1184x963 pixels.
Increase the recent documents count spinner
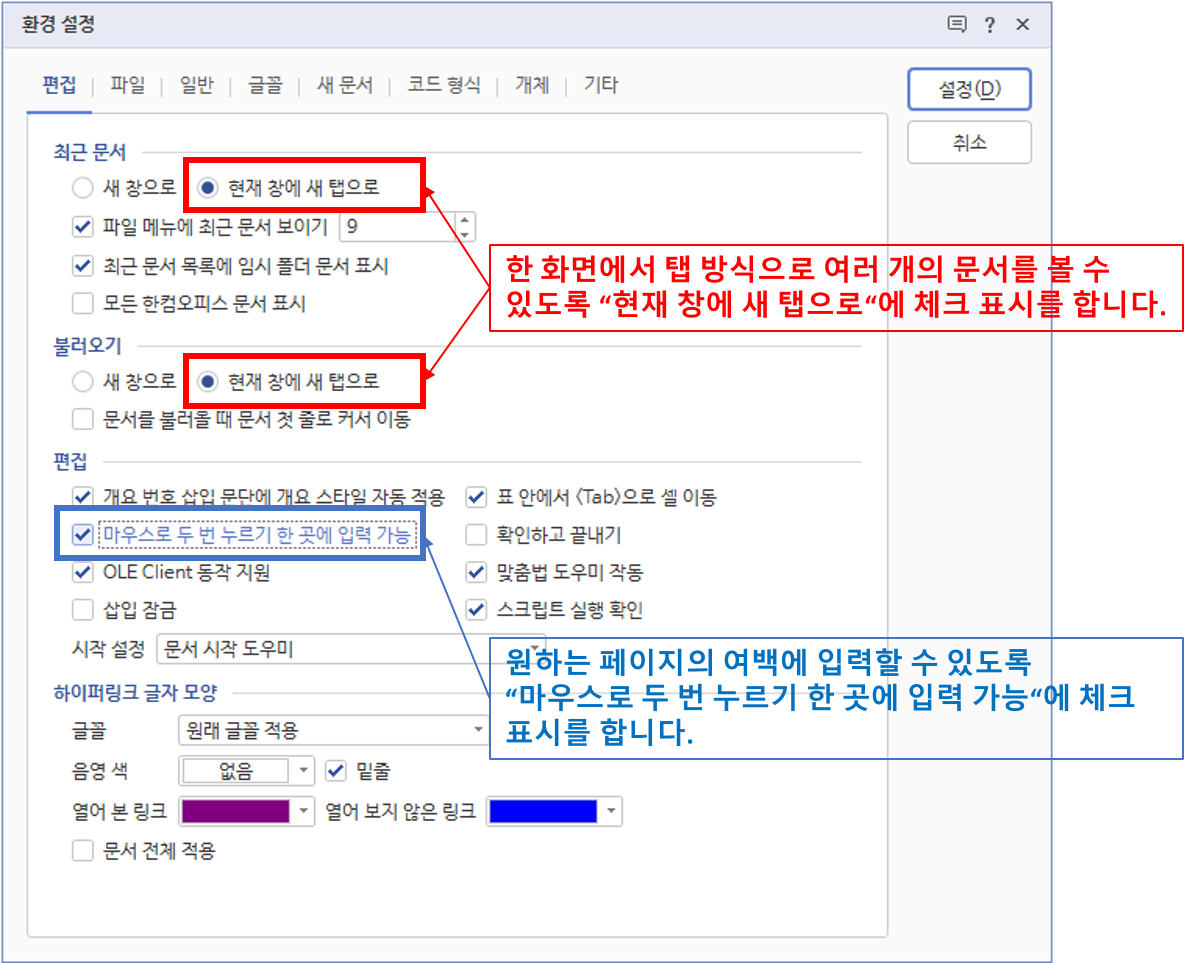coord(464,220)
